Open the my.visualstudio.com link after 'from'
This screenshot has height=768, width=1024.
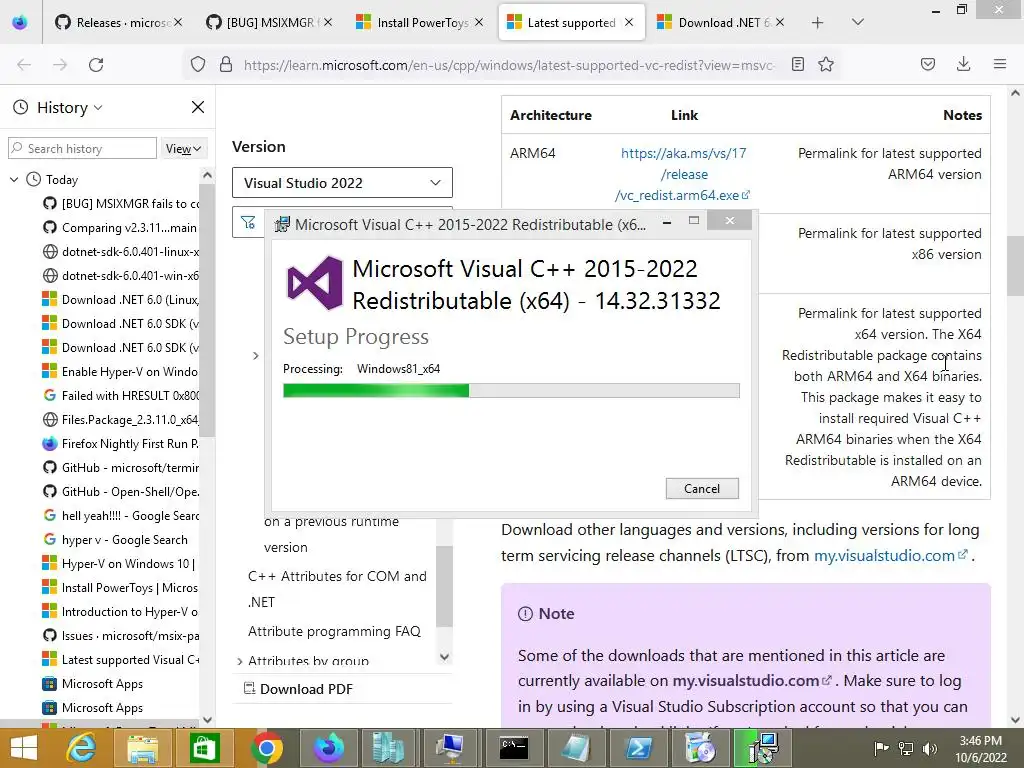coord(891,556)
